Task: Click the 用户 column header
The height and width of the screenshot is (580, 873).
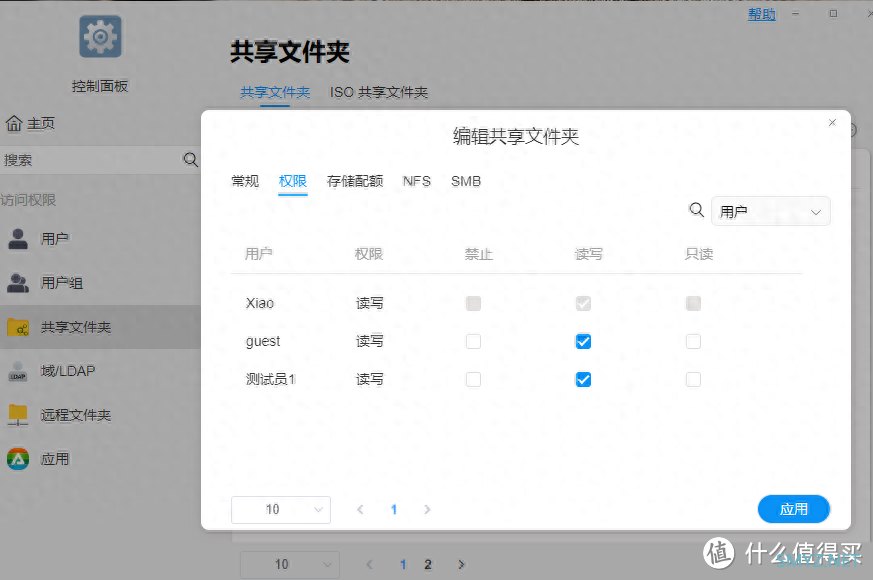Action: [x=259, y=254]
